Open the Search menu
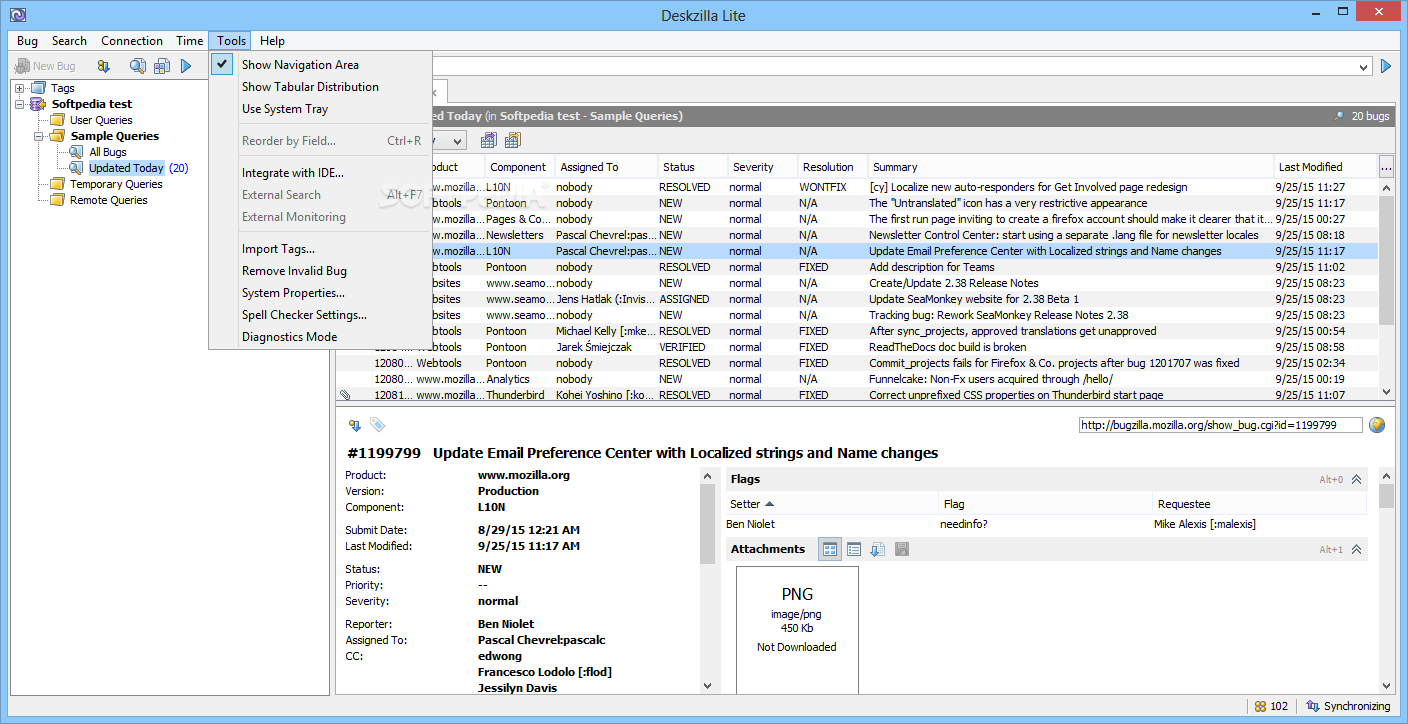The image size is (1408, 724). click(69, 41)
